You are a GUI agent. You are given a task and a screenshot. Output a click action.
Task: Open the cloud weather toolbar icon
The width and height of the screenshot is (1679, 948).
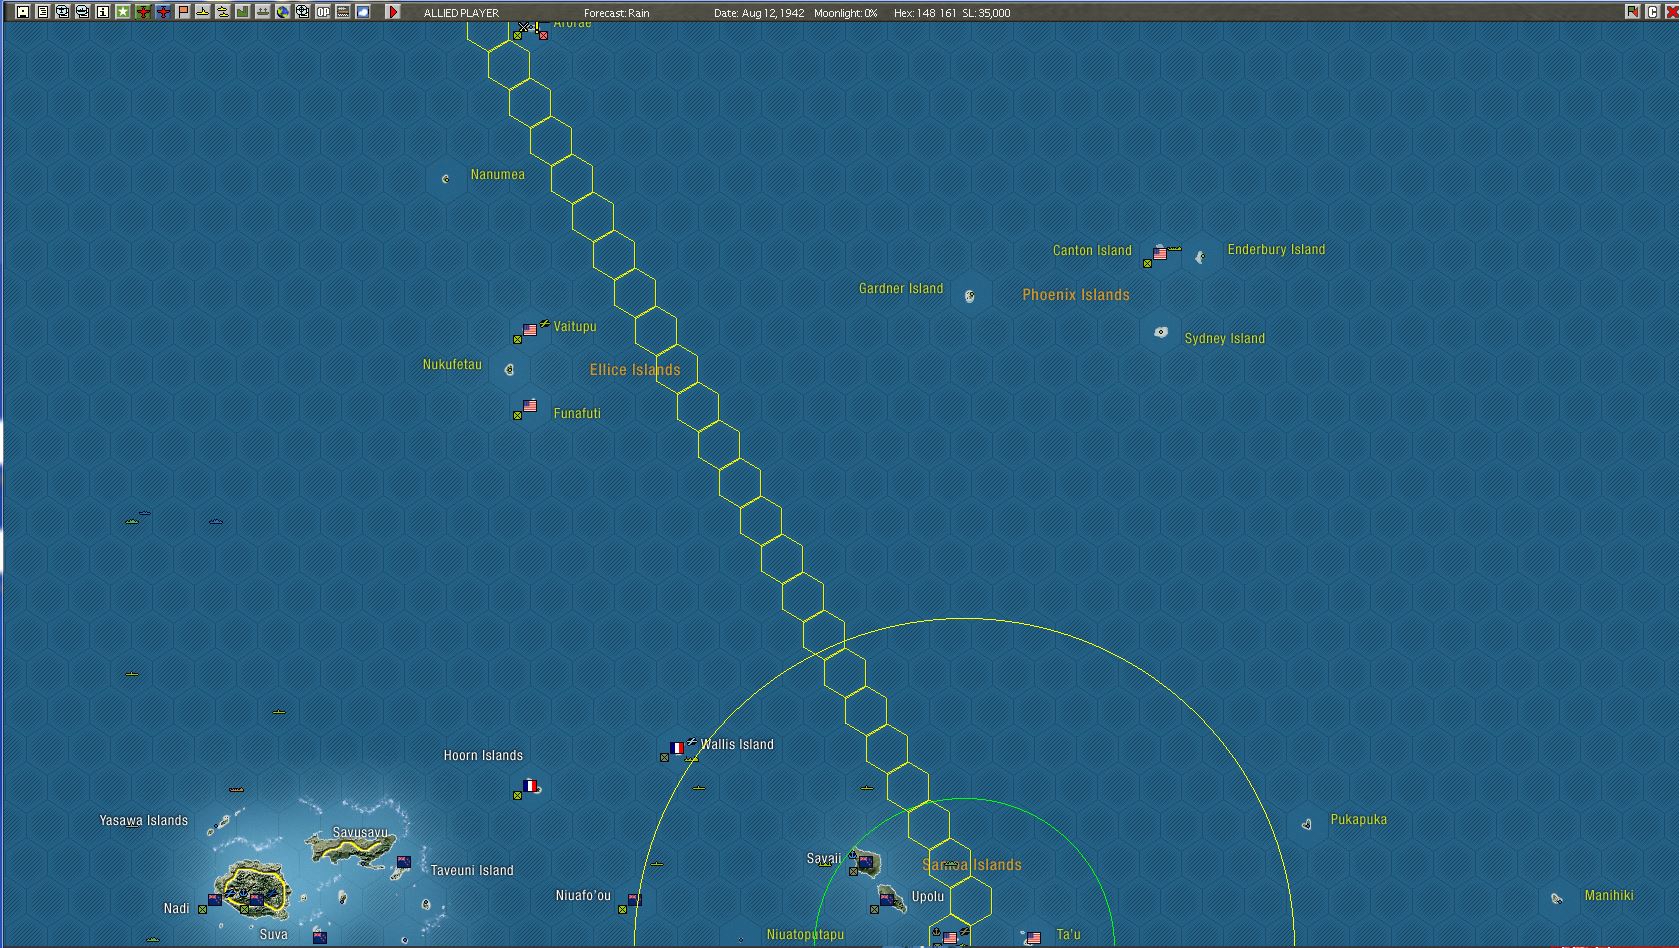(x=363, y=12)
